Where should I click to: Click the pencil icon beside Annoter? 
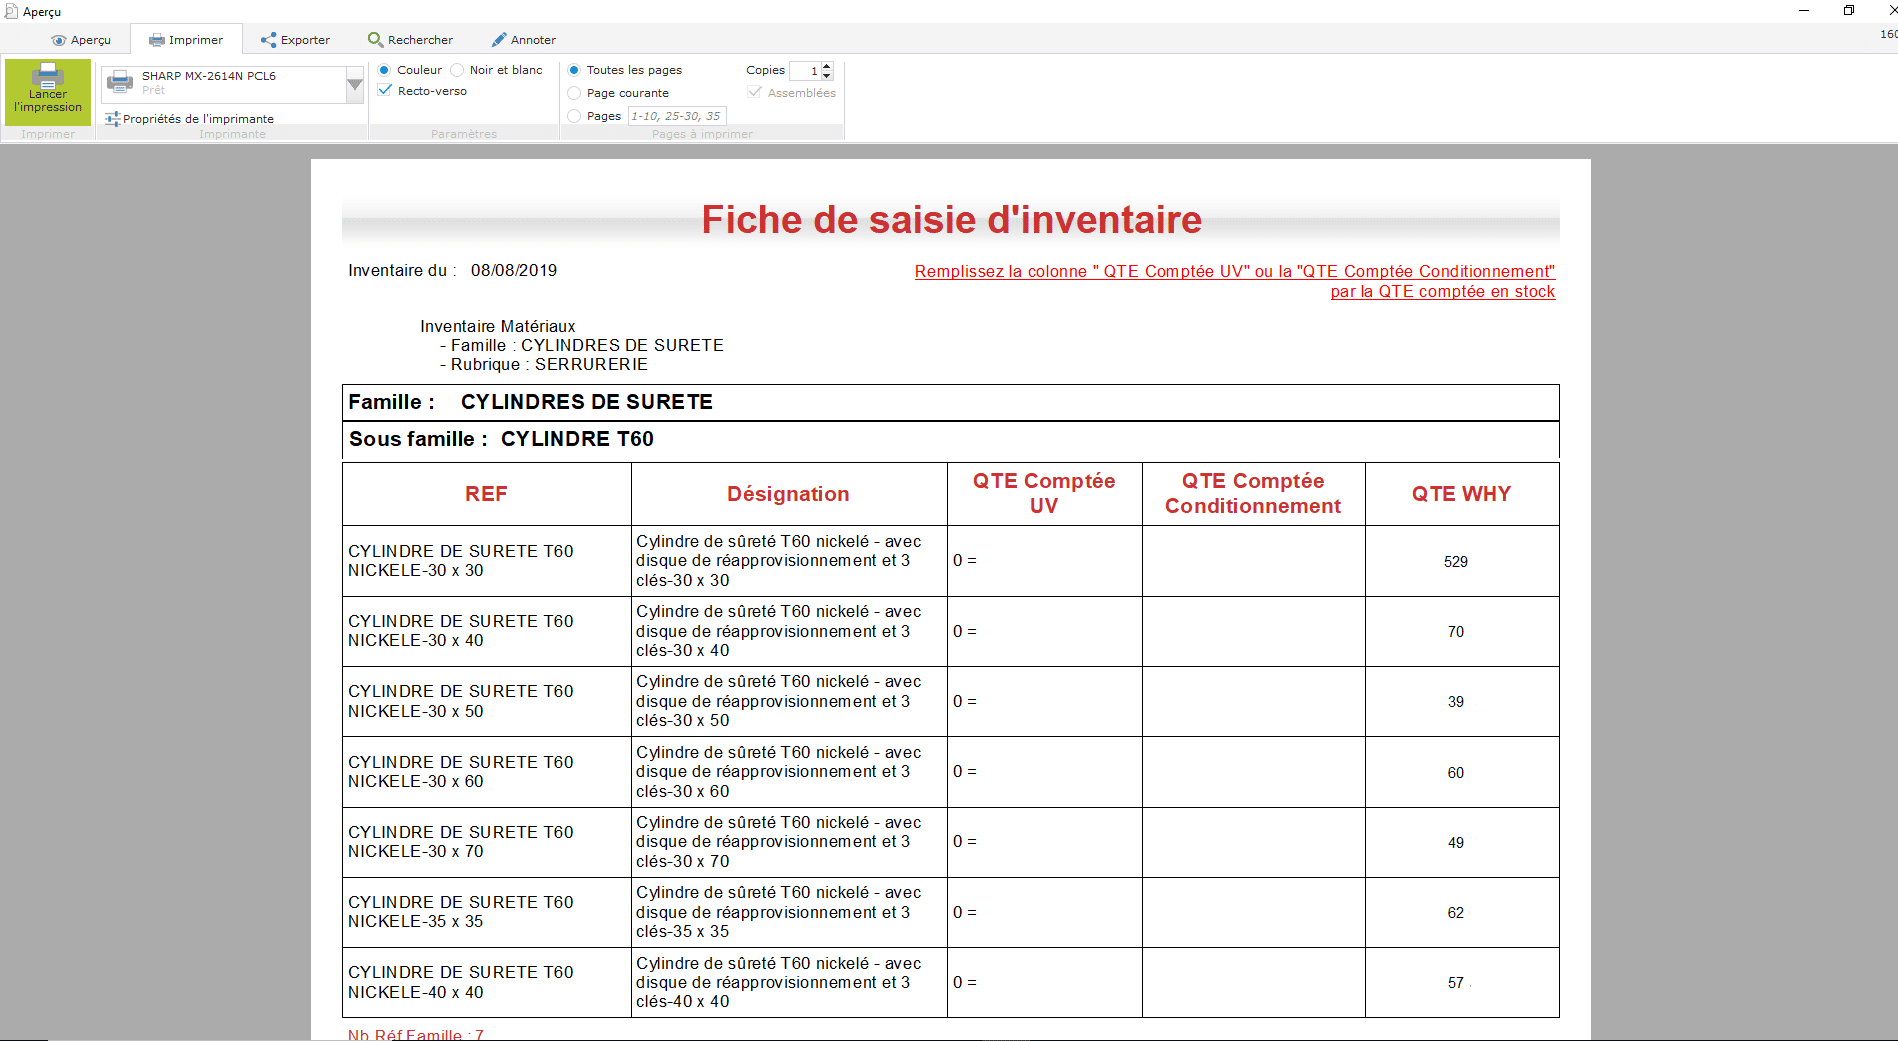tap(499, 40)
